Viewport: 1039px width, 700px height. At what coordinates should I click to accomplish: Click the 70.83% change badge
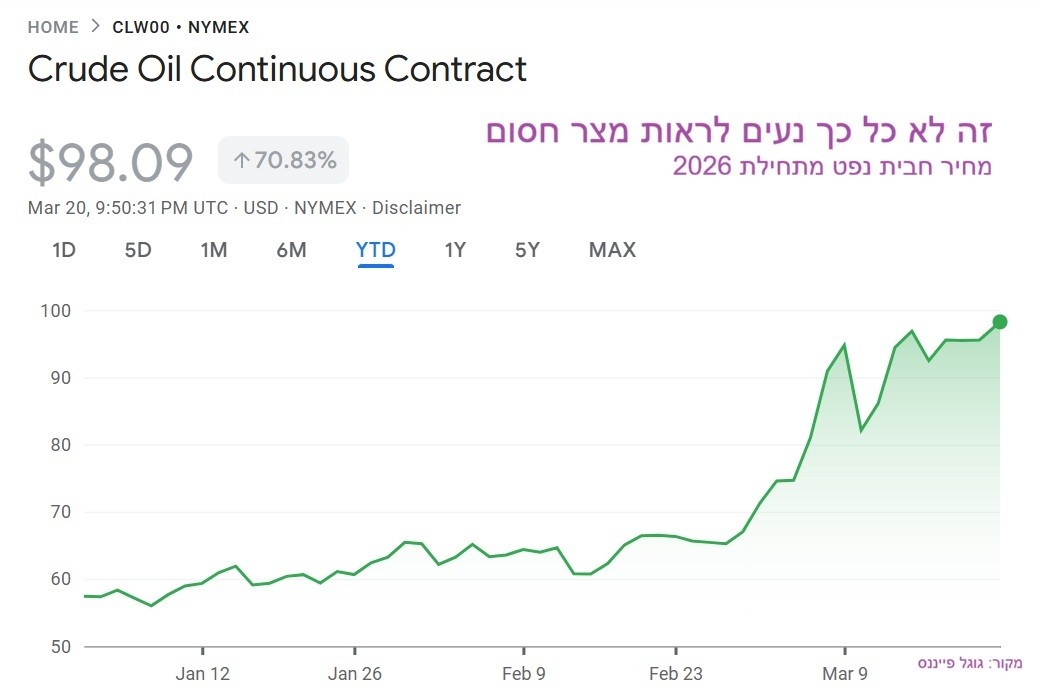(x=294, y=160)
